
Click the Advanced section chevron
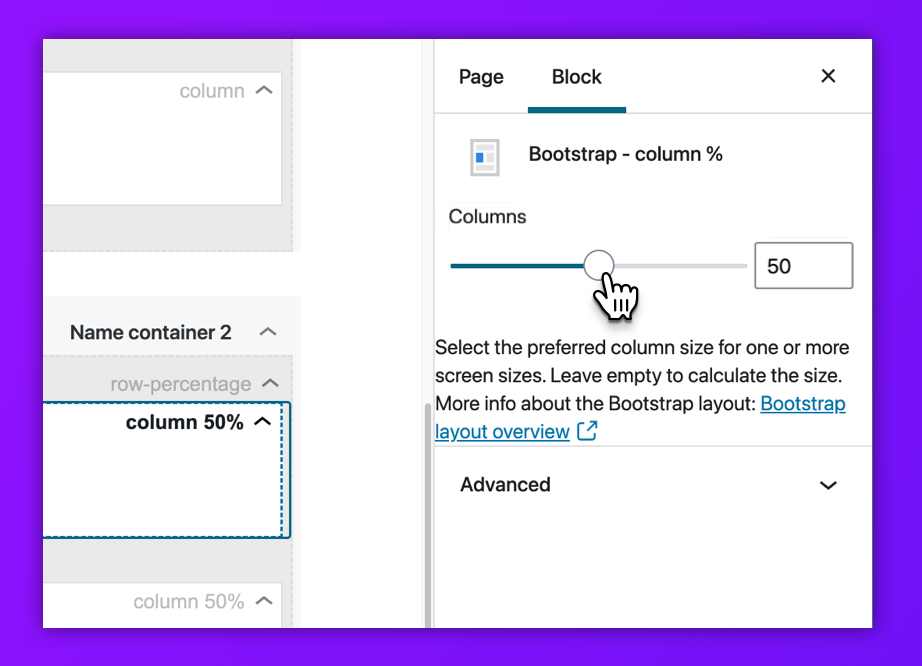[828, 485]
